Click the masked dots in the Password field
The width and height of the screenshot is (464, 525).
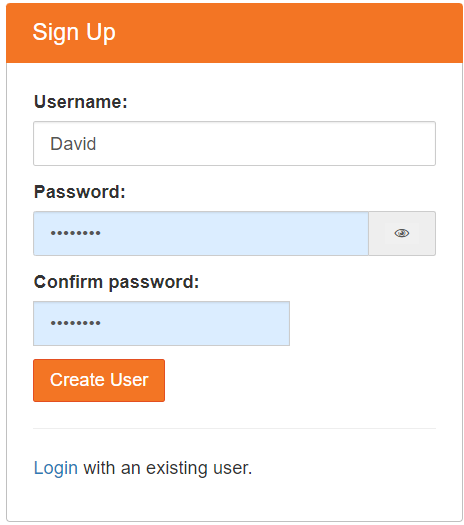pos(75,233)
